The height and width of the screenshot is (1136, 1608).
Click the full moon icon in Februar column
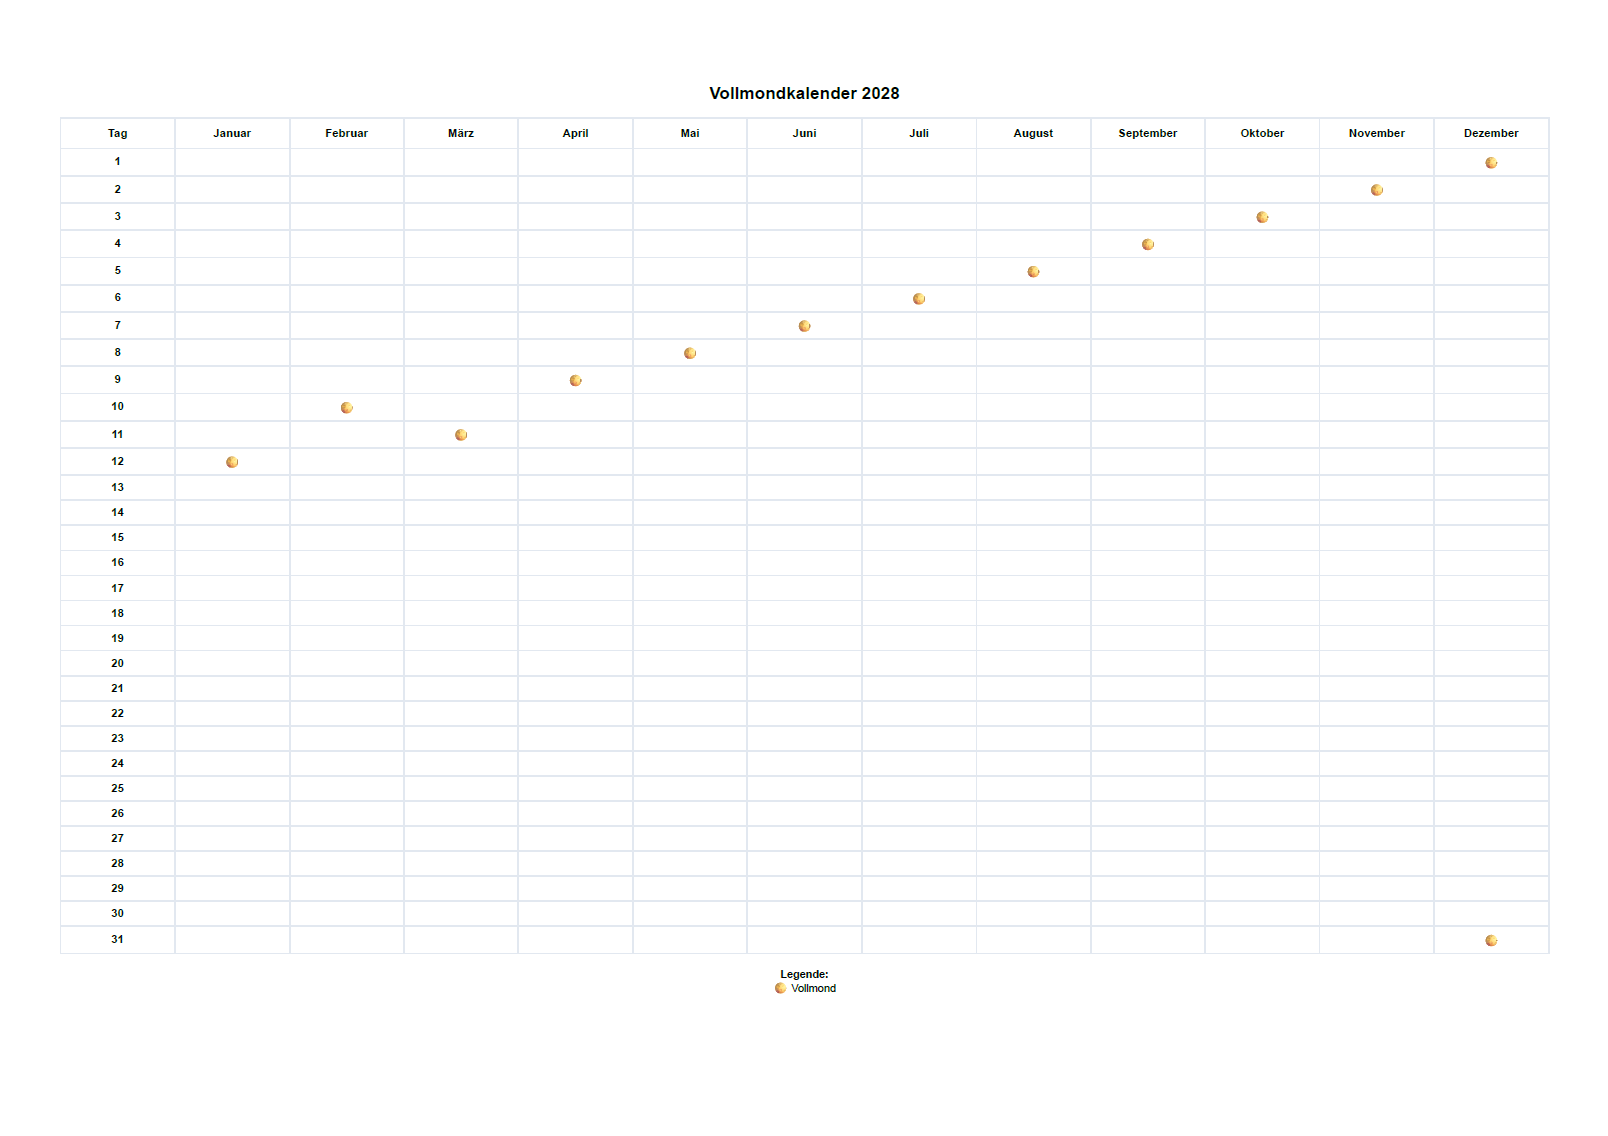[347, 408]
